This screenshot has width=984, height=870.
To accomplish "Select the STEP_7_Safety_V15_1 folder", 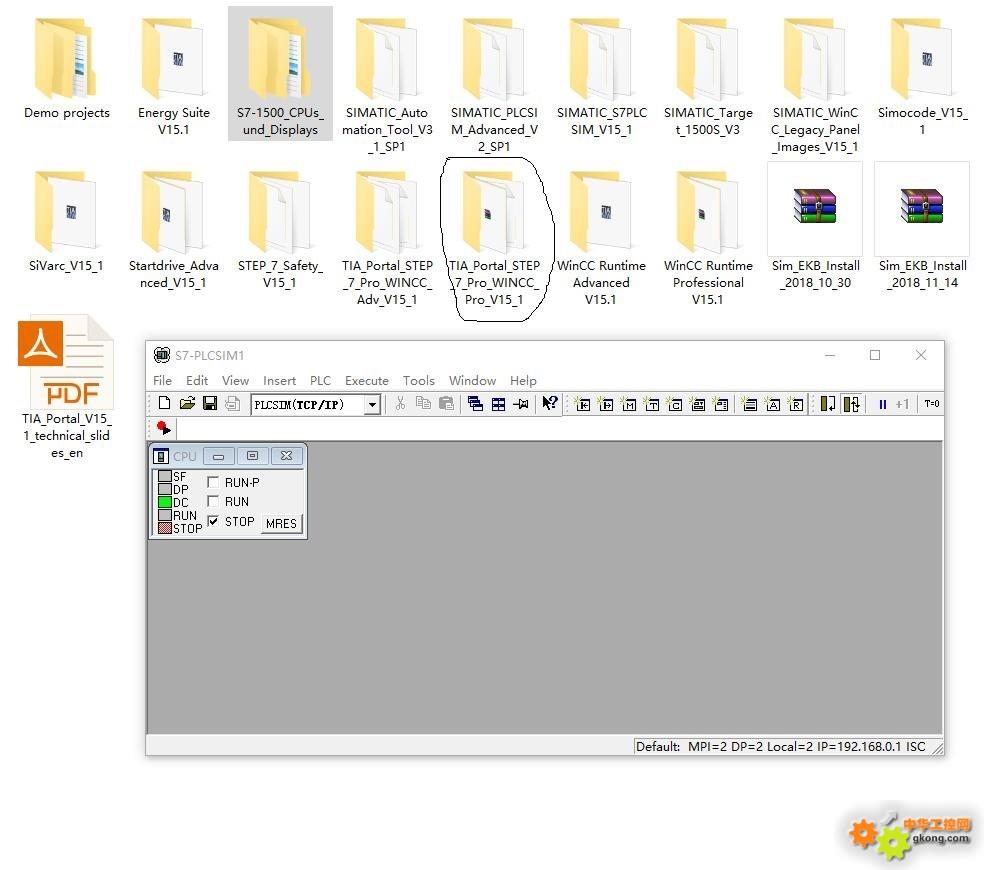I will [x=281, y=229].
